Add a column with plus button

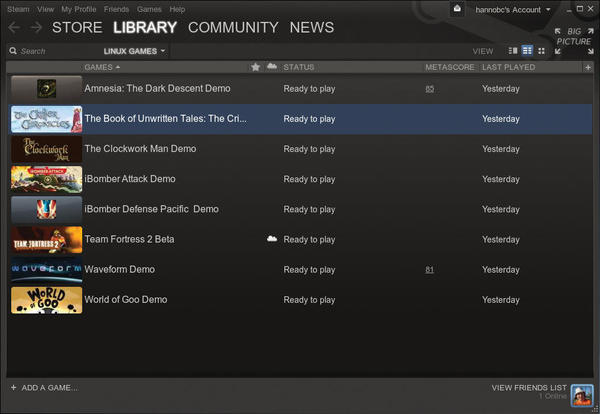click(x=588, y=67)
